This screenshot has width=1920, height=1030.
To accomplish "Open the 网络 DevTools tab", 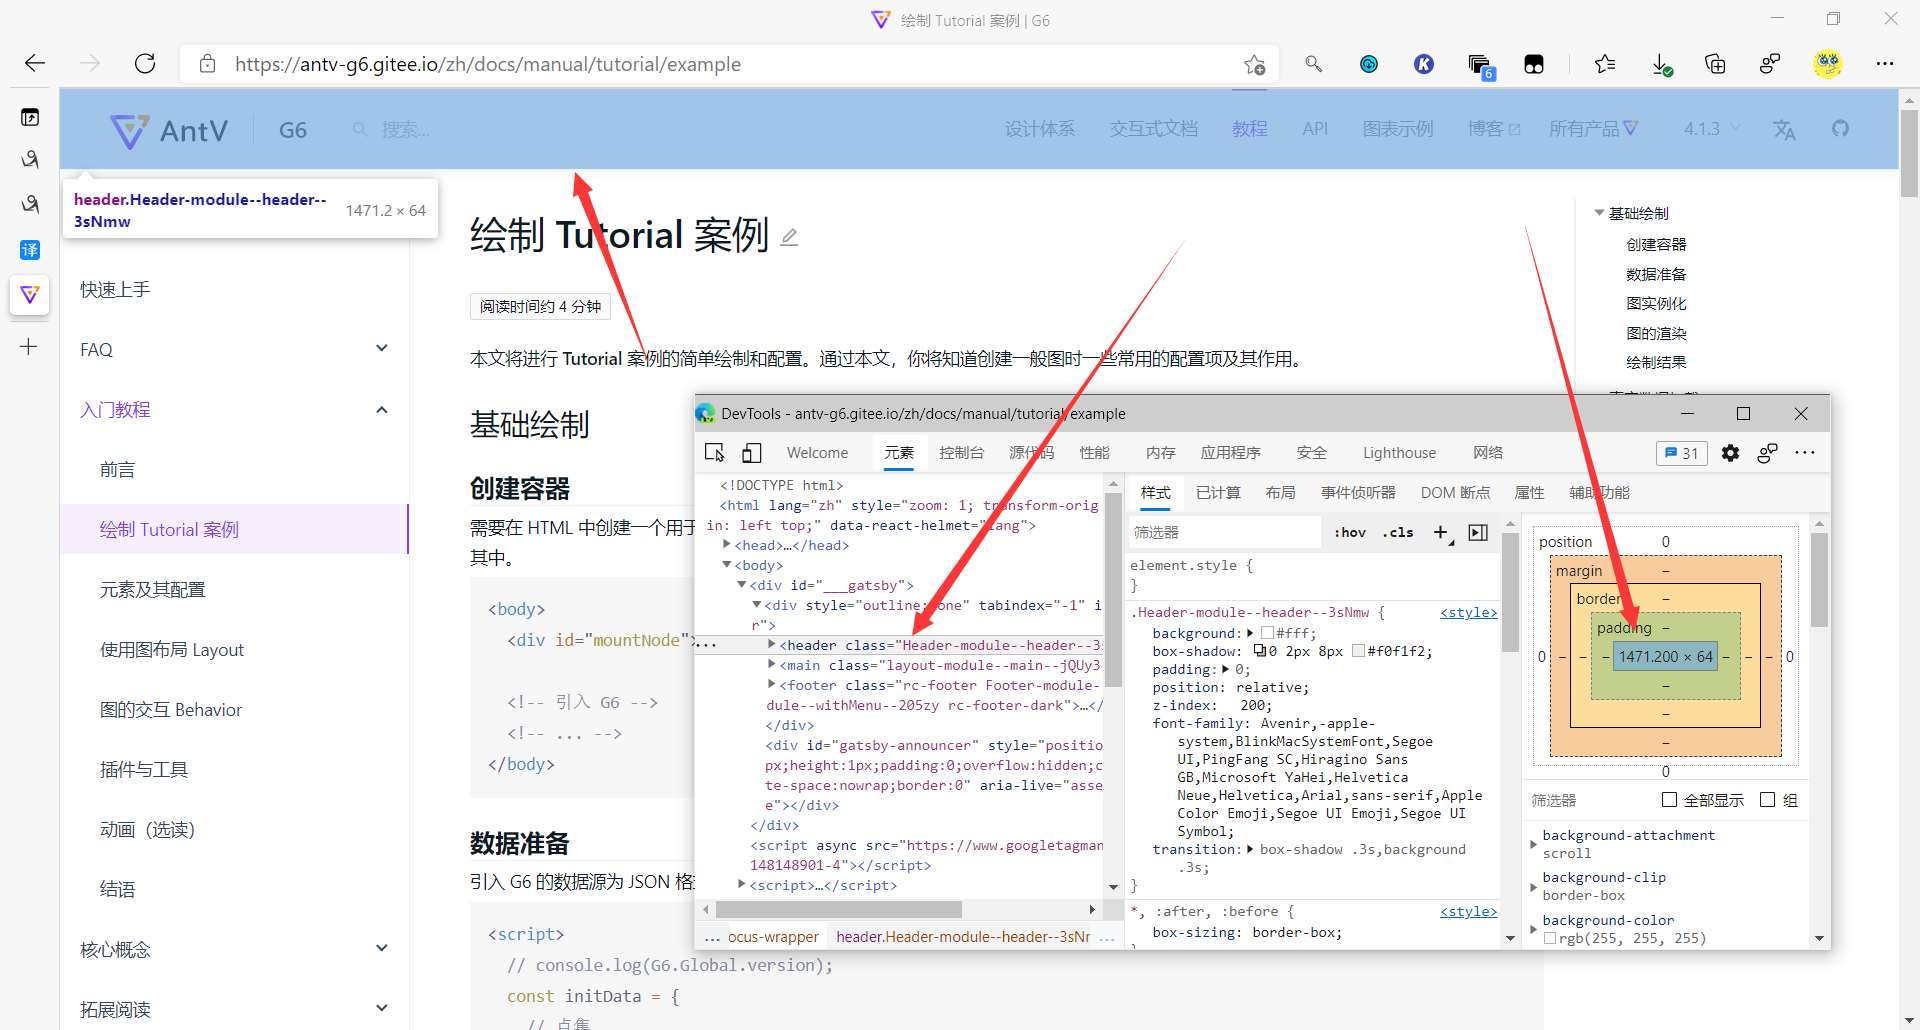I will point(1488,453).
